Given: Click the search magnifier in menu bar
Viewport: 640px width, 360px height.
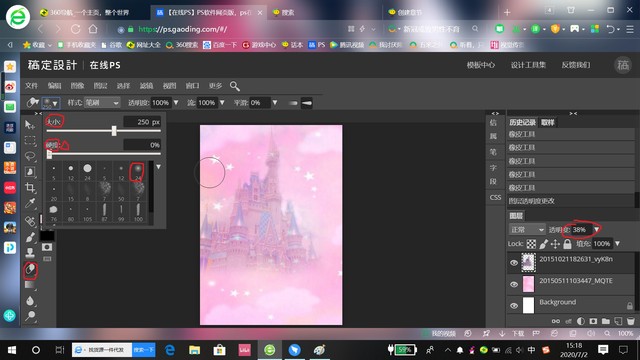Looking at the screenshot, I should (234, 86).
